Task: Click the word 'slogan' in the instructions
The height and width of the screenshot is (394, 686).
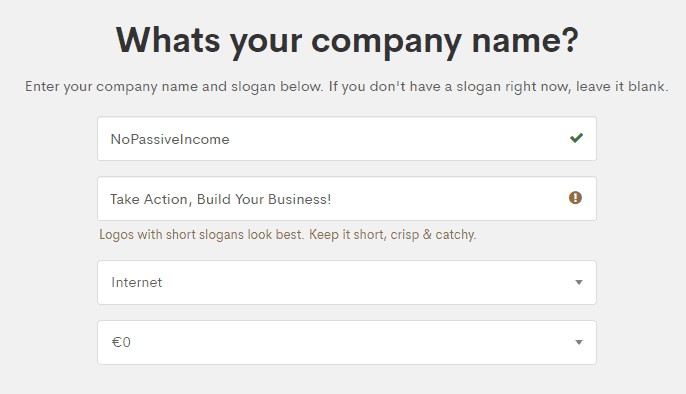Action: [x=253, y=87]
